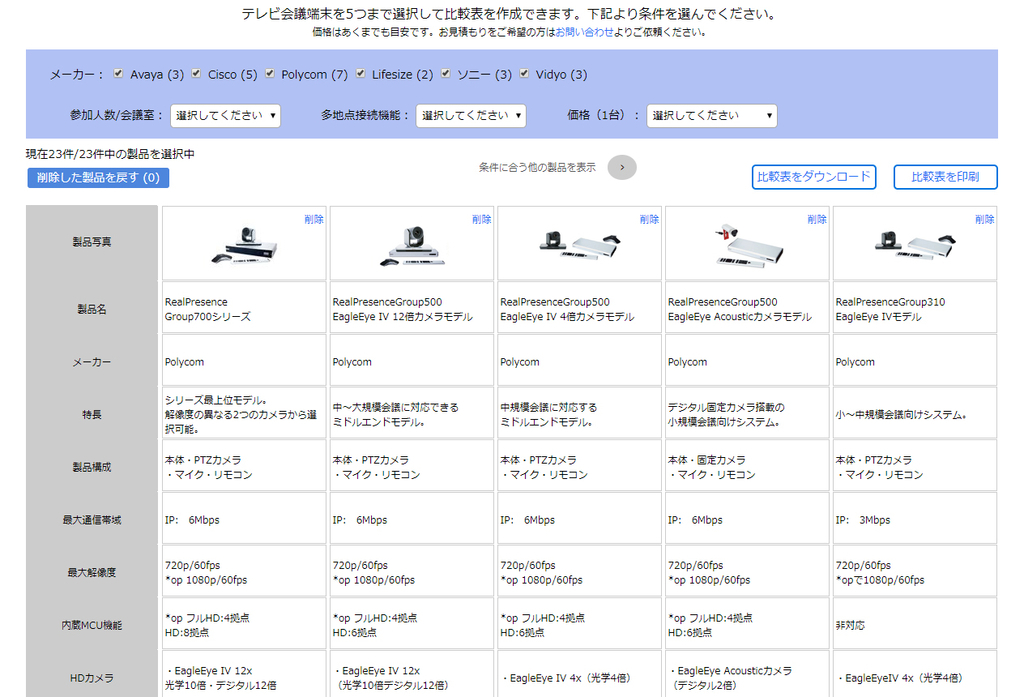
Task: Click the 現在23件/23件中の製品を選択中 status text
Action: [x=110, y=154]
